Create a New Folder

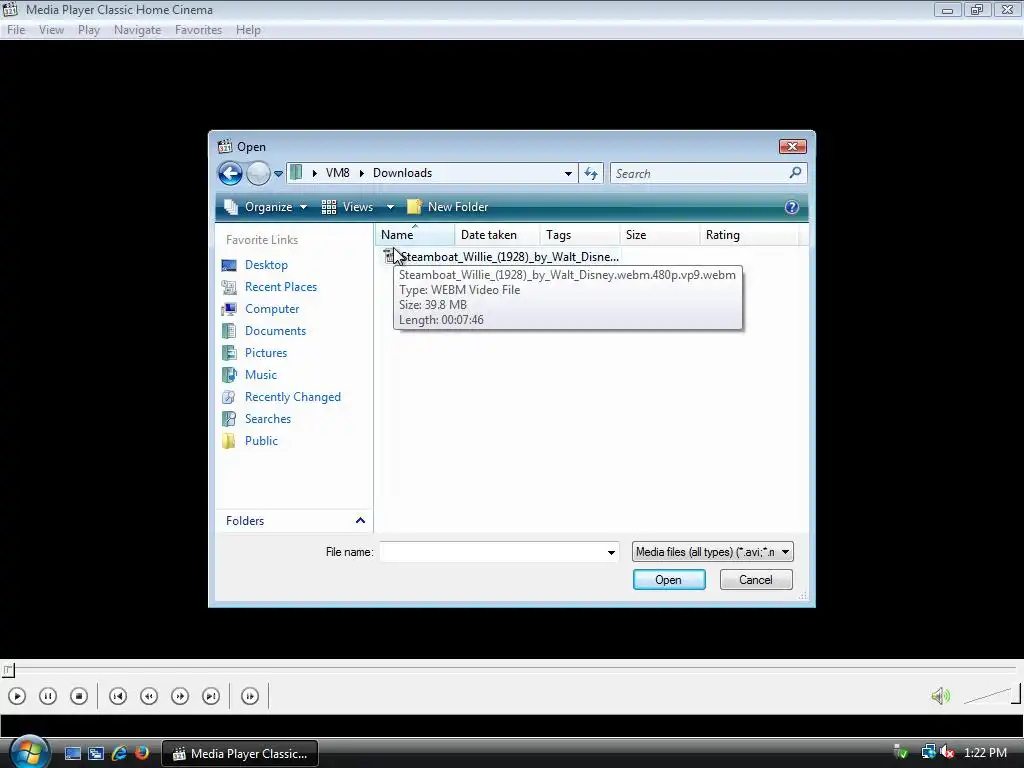point(447,207)
